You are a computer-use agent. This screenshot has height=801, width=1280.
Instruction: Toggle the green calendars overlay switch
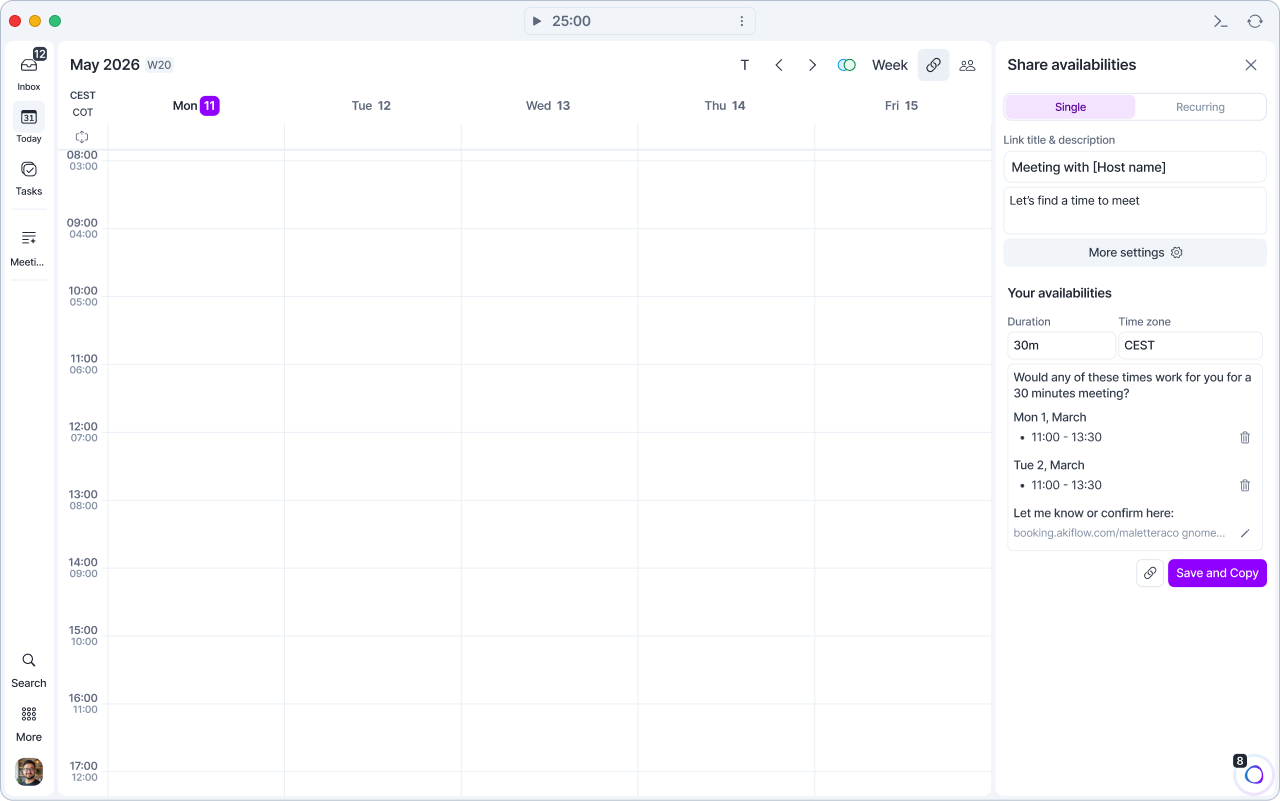coord(847,65)
